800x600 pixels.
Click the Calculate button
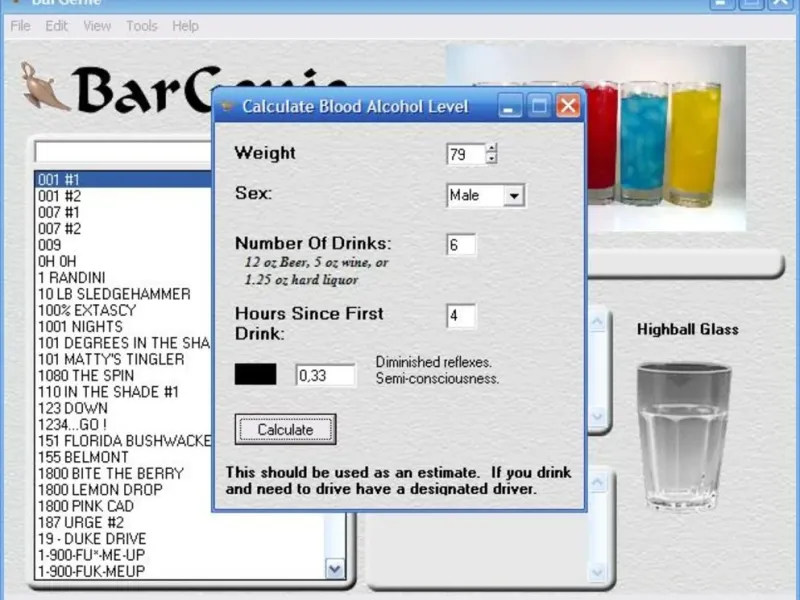(x=285, y=430)
